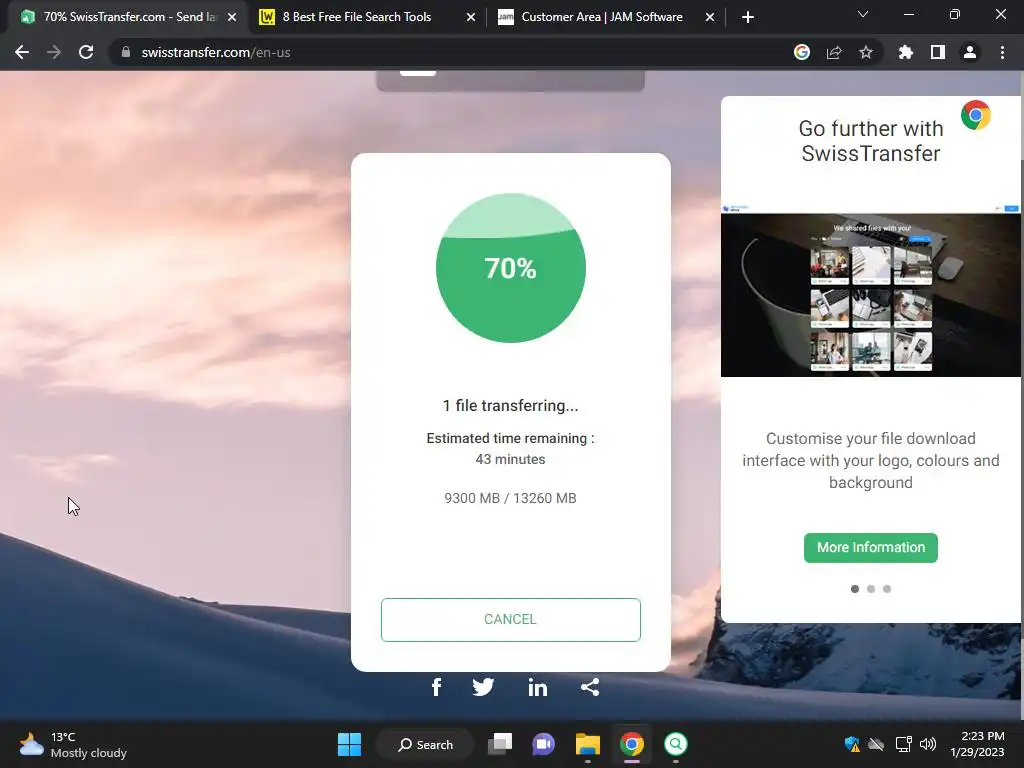Open Task View on taskbar
This screenshot has width=1024, height=768.
(500, 744)
